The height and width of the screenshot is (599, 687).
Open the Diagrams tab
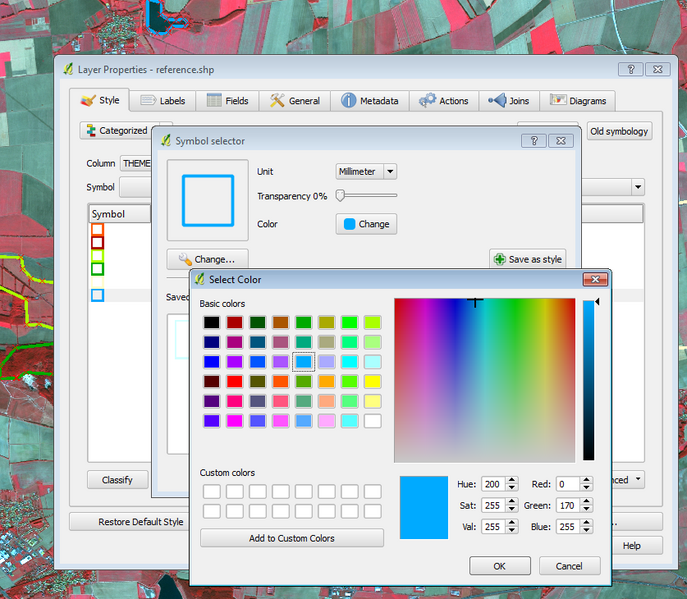click(x=577, y=101)
